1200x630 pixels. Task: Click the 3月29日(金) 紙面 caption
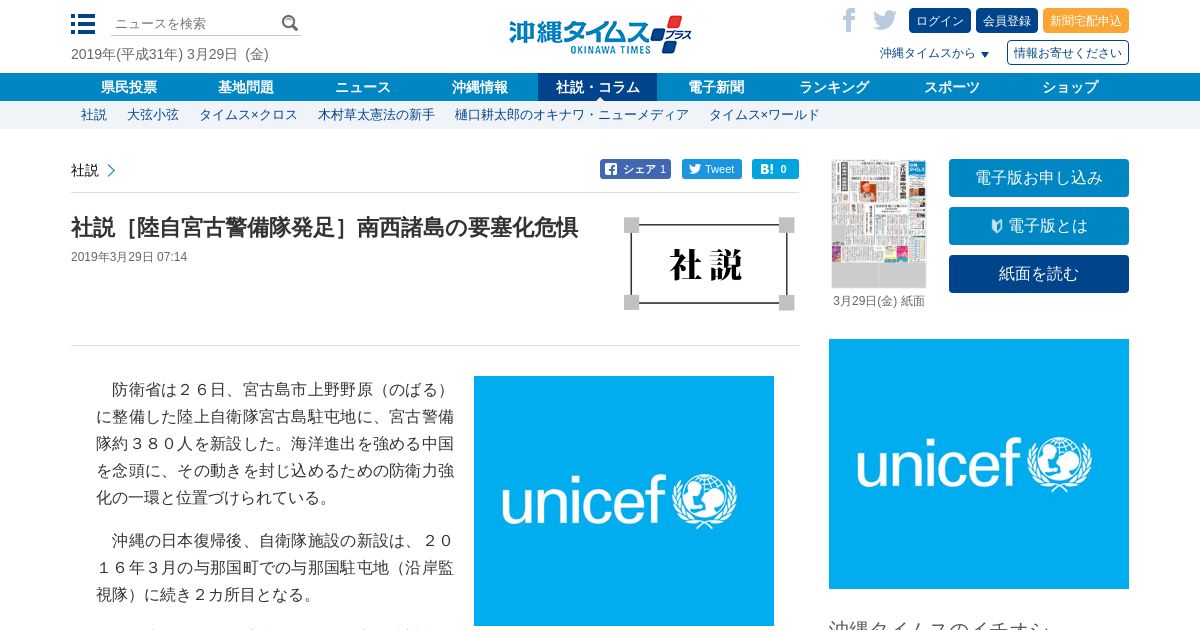click(x=879, y=301)
